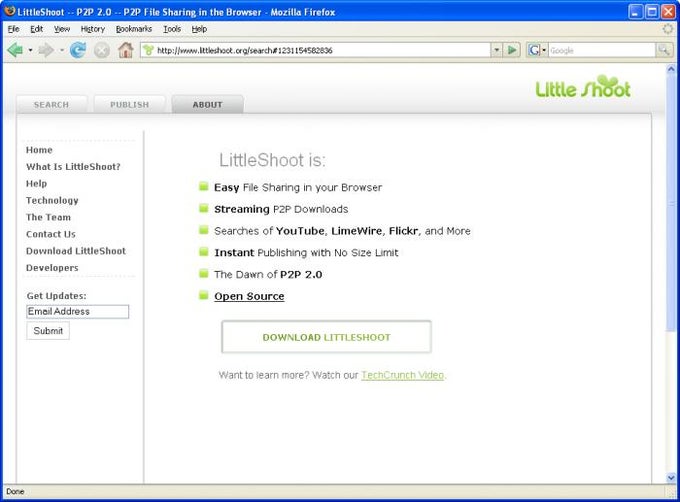Open The Team sidebar link
The width and height of the screenshot is (680, 502).
pyautogui.click(x=48, y=217)
